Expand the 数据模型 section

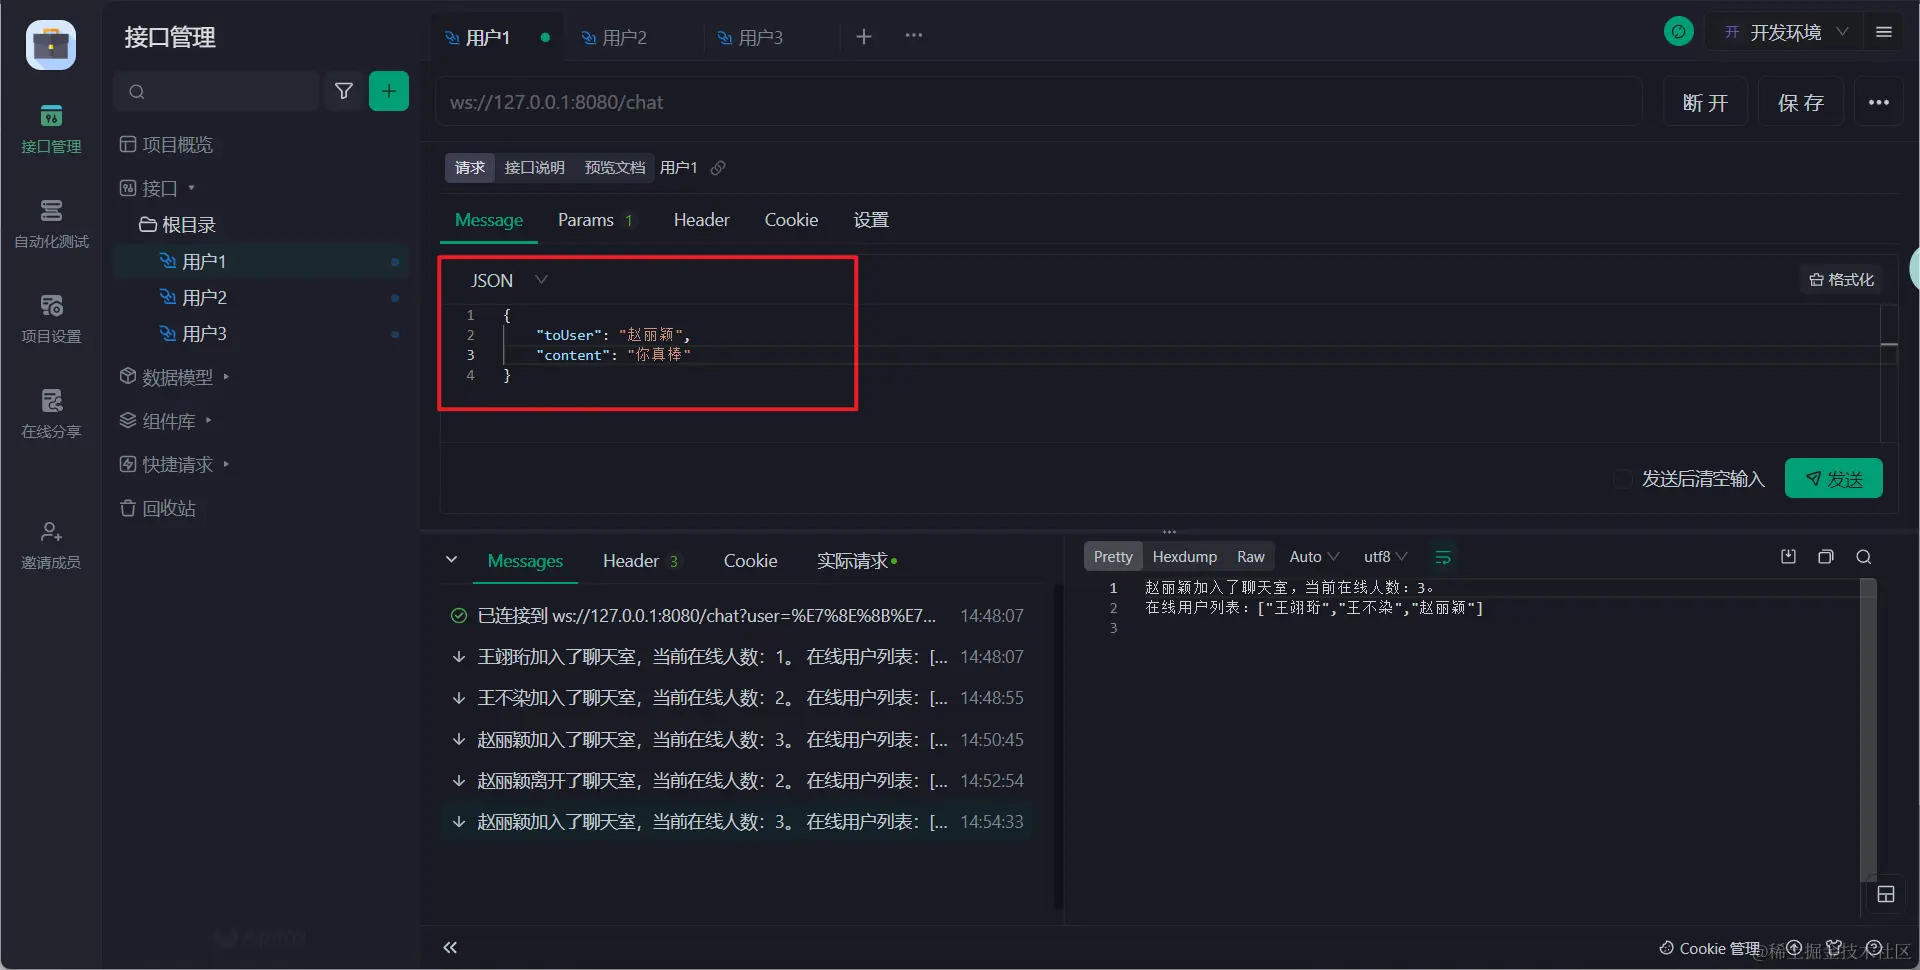174,377
